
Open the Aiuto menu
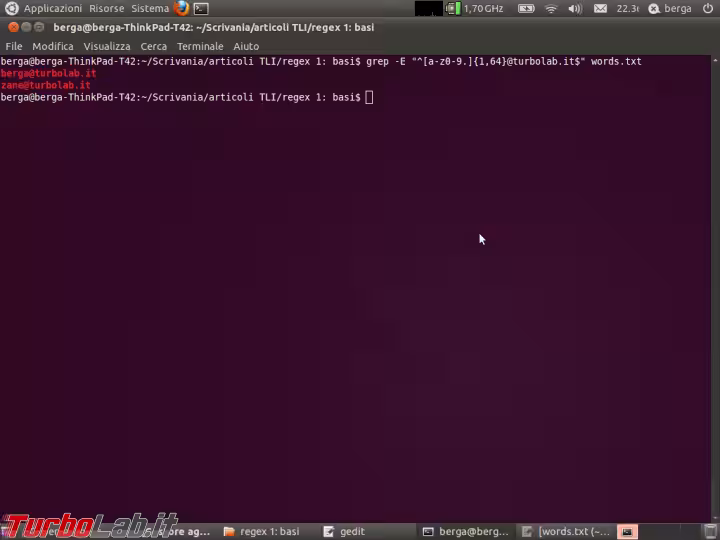(246, 46)
